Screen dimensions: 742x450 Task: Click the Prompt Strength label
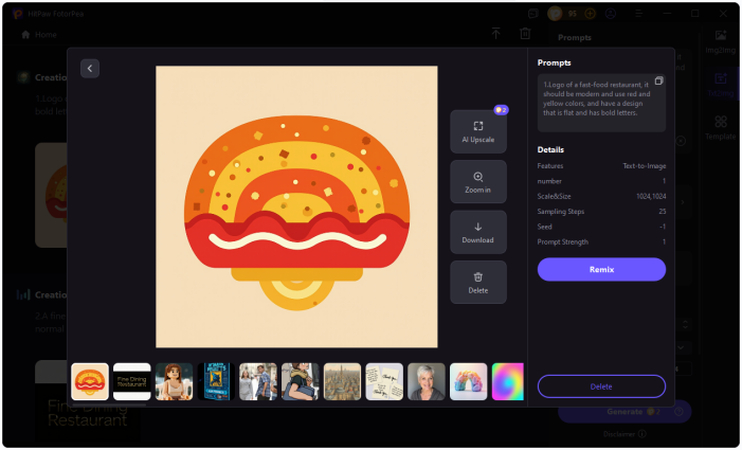tap(563, 242)
